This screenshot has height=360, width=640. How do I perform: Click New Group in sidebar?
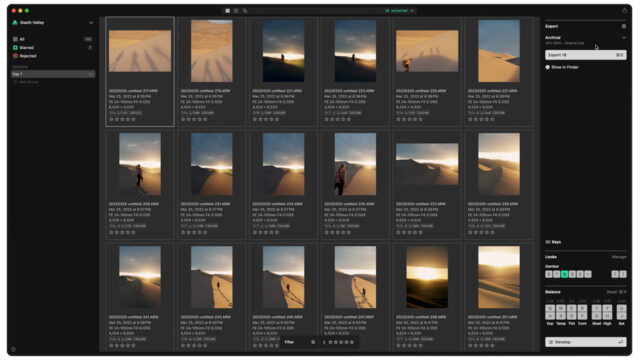[27, 82]
